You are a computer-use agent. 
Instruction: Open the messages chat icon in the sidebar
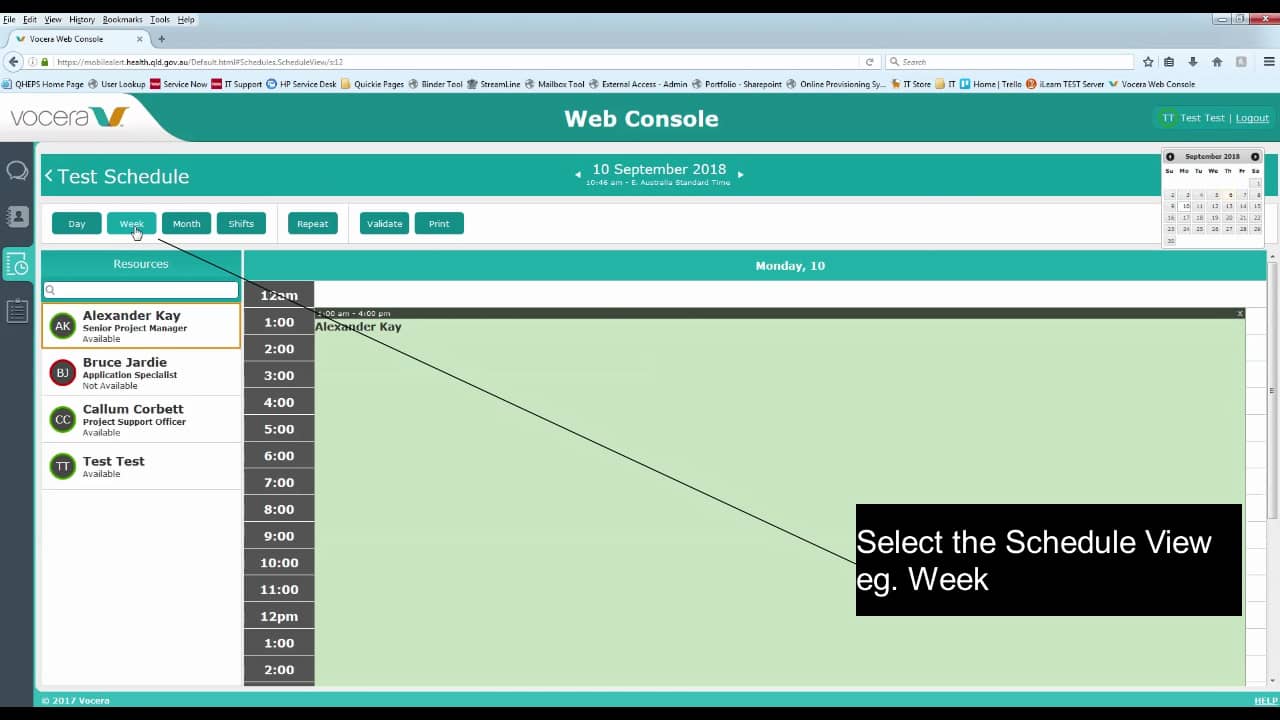[17, 171]
